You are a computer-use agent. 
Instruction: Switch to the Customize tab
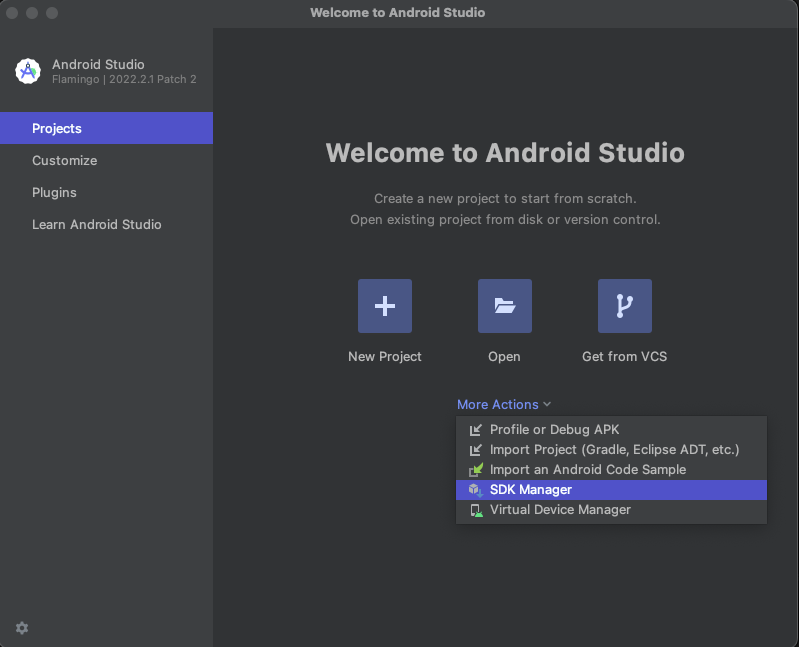106,160
